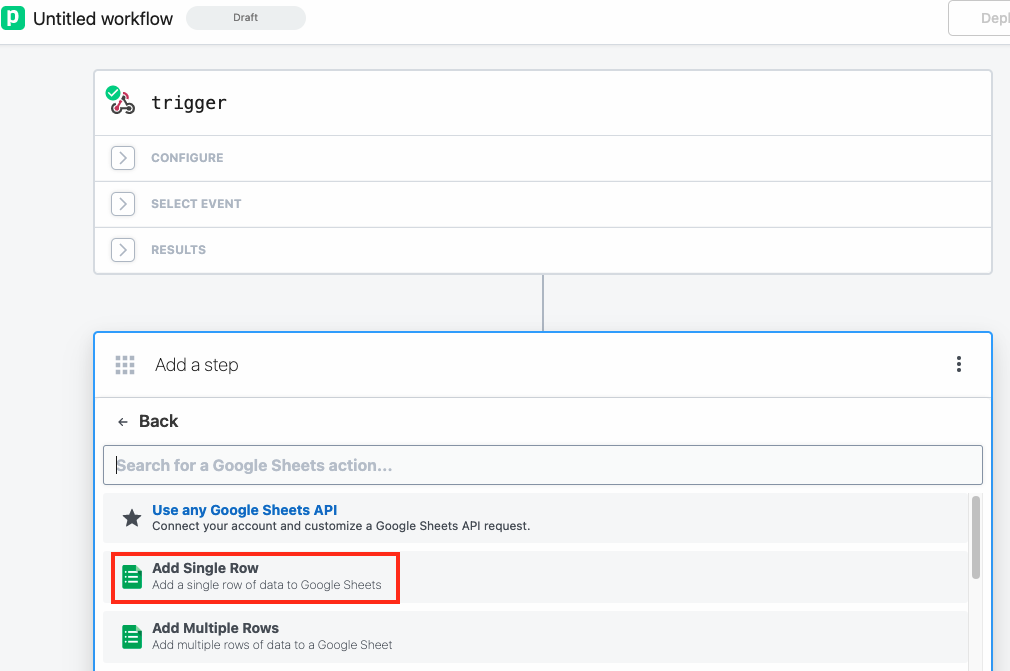Click the star icon beside Use any Google Sheets API
This screenshot has height=671, width=1010.
click(x=132, y=518)
